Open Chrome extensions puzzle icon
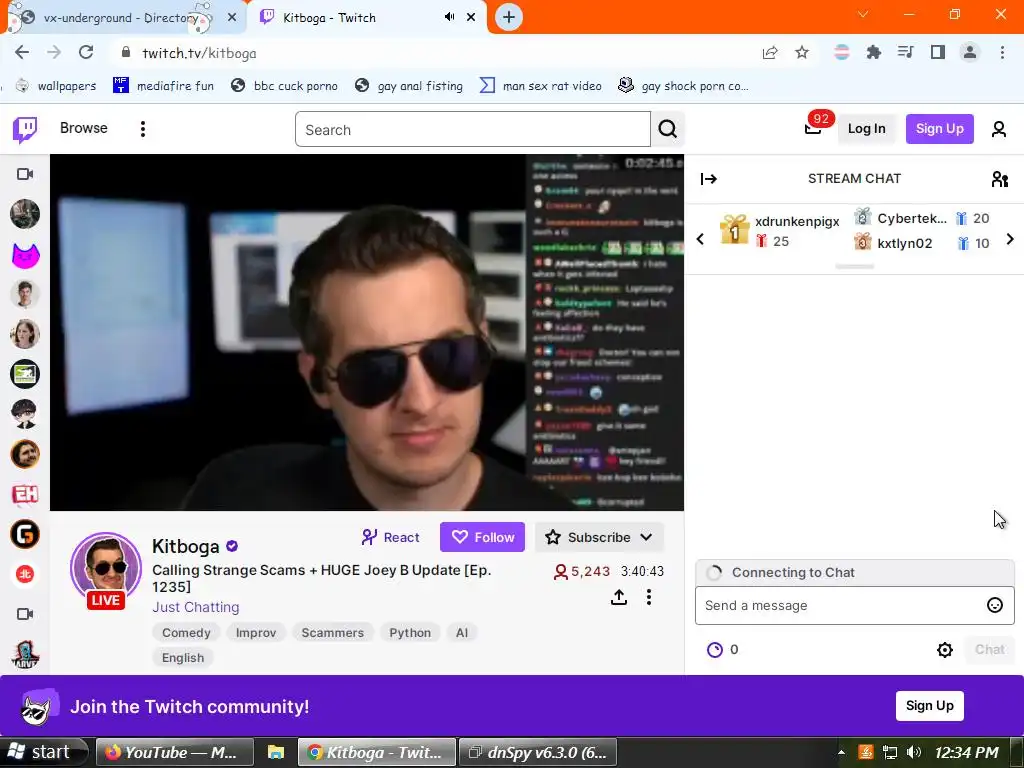This screenshot has width=1024, height=768. coord(873,53)
